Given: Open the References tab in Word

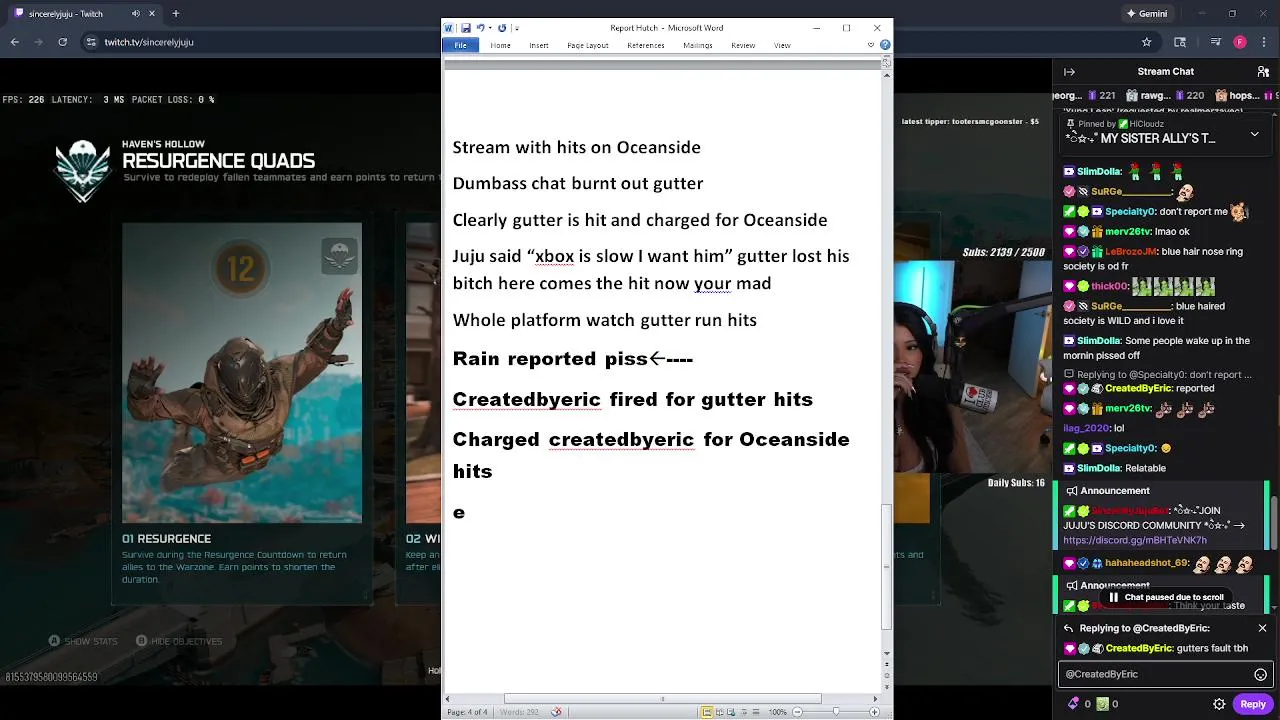Looking at the screenshot, I should click(645, 45).
